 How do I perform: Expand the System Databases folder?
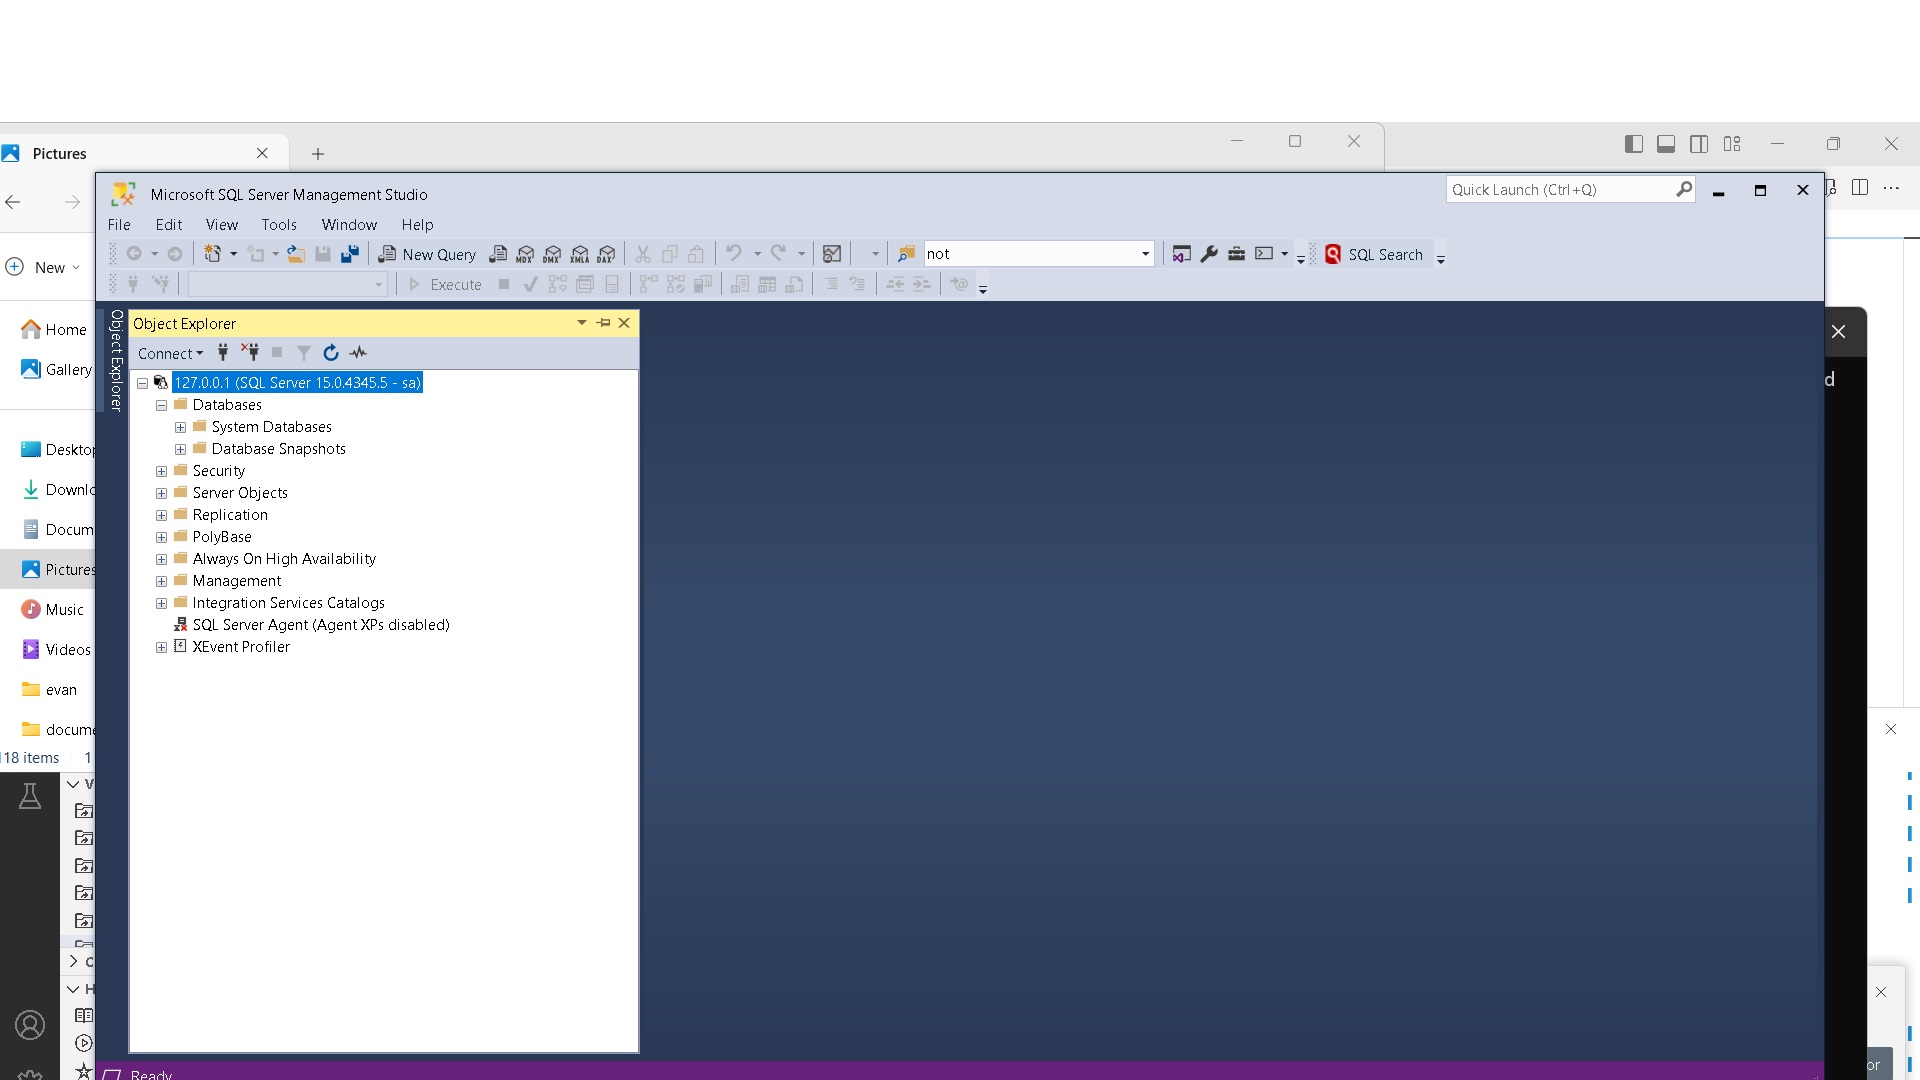point(180,427)
